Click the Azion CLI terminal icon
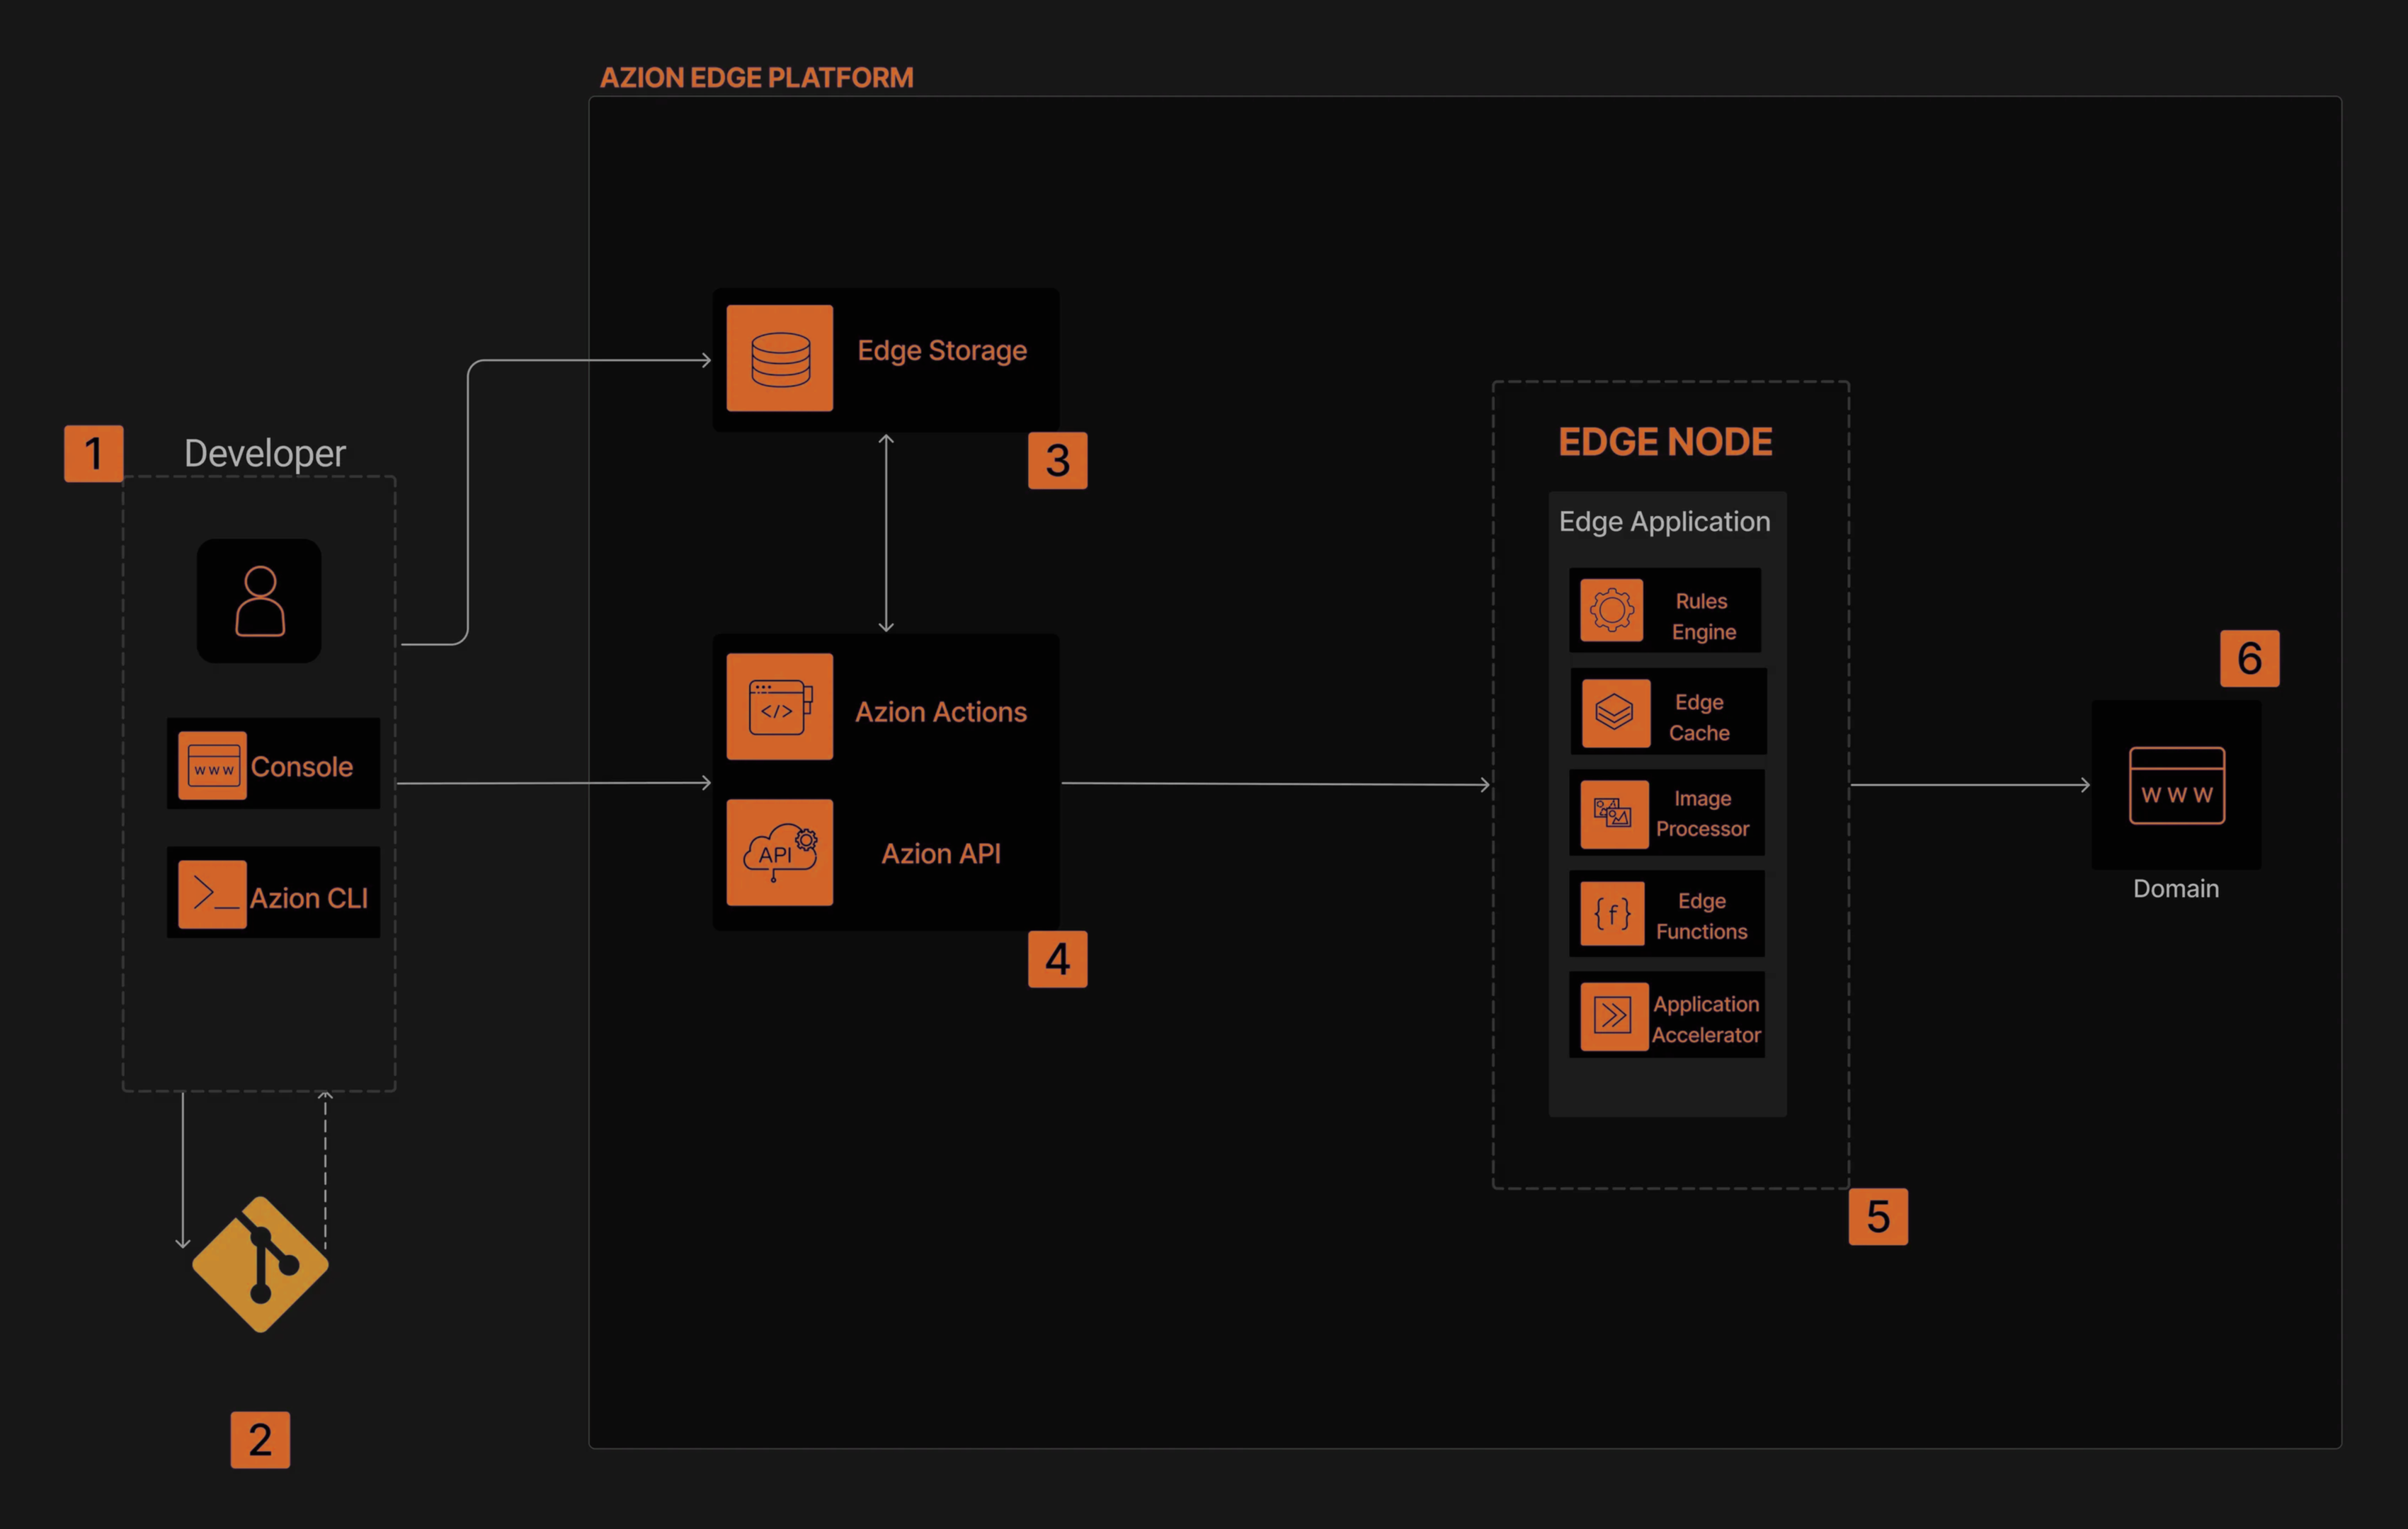Viewport: 2408px width, 1529px height. click(212, 895)
